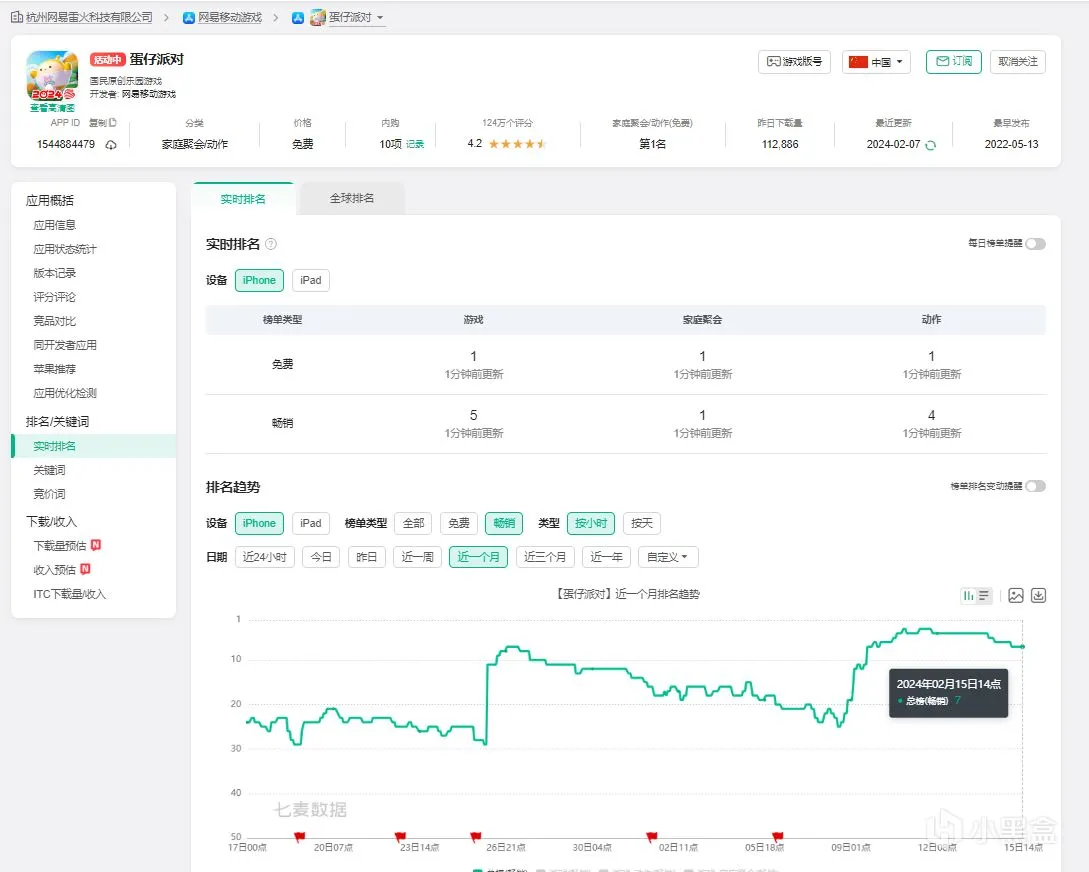
Task: Toggle the 榜单排名变动提醒 switch
Action: click(1036, 486)
